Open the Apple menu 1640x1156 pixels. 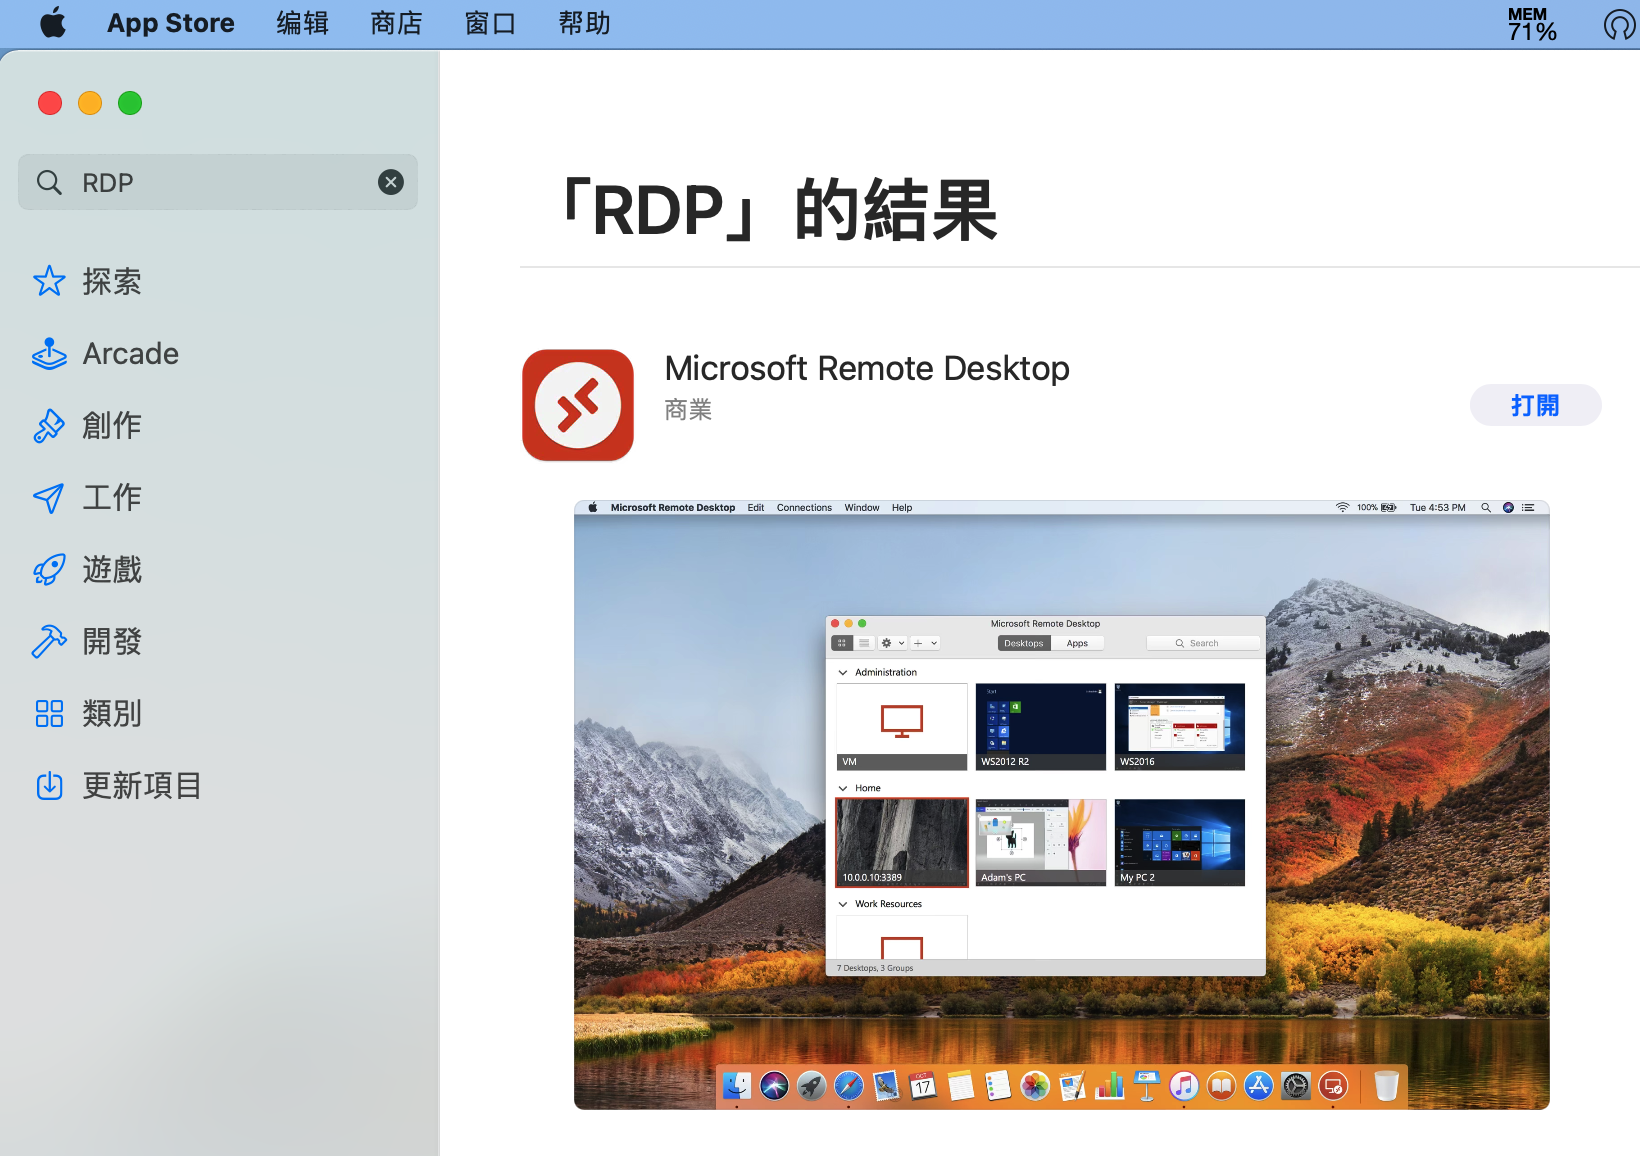click(x=53, y=23)
